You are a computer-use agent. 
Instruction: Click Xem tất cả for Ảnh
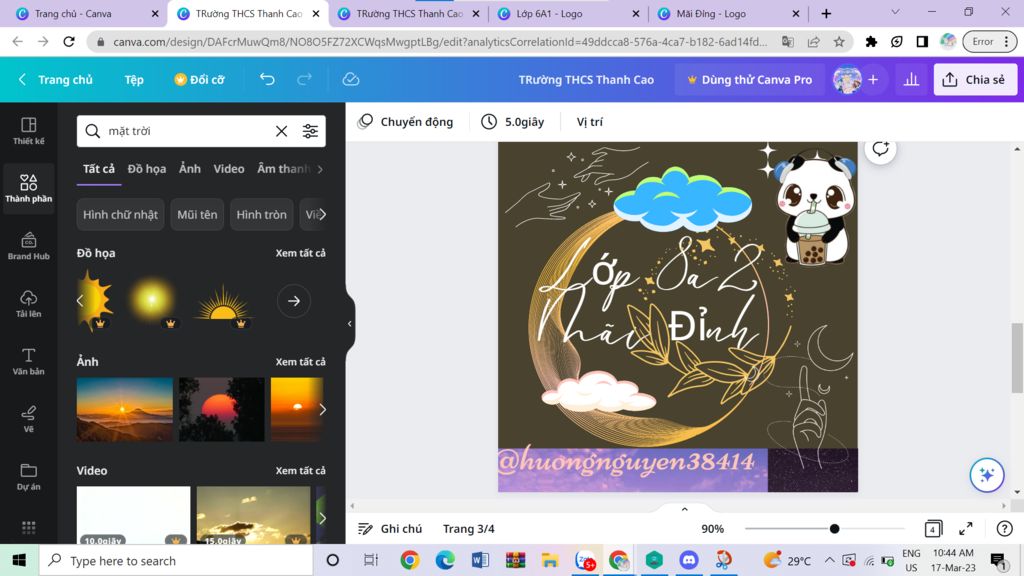point(300,362)
